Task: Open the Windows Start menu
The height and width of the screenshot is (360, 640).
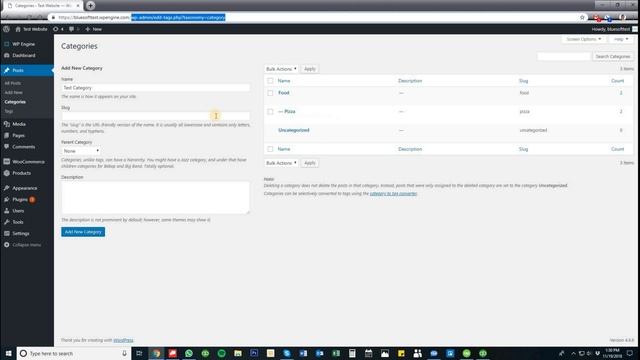Action: pos(8,353)
